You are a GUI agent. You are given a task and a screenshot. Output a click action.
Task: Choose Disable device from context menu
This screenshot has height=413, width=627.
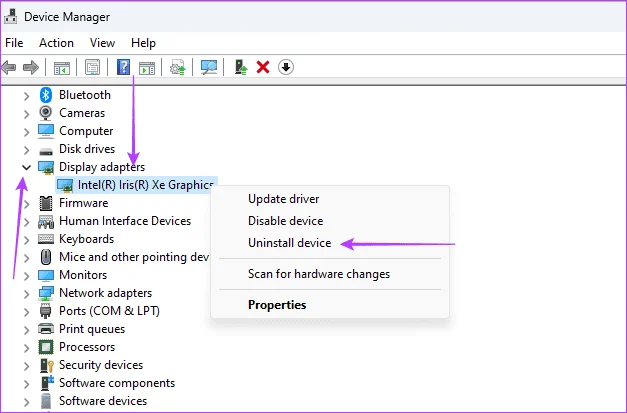tap(286, 221)
